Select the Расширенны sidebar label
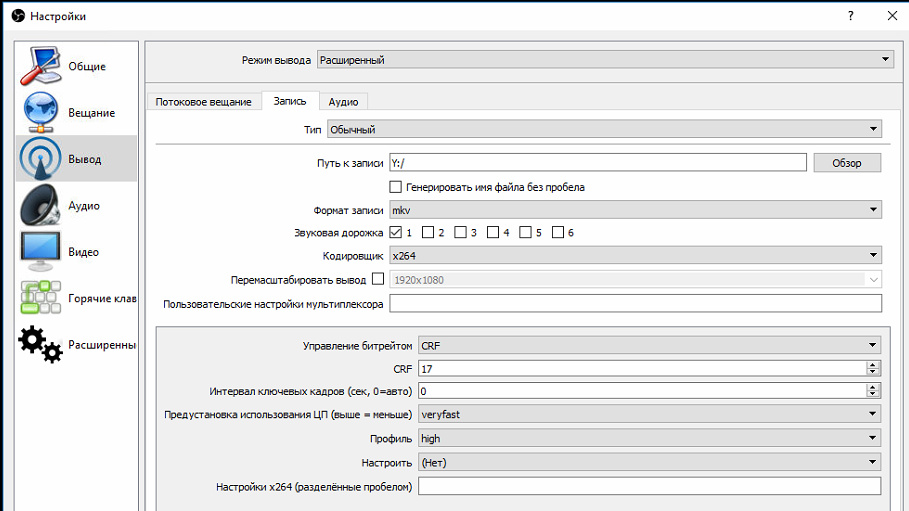This screenshot has width=909, height=511. click(x=102, y=345)
